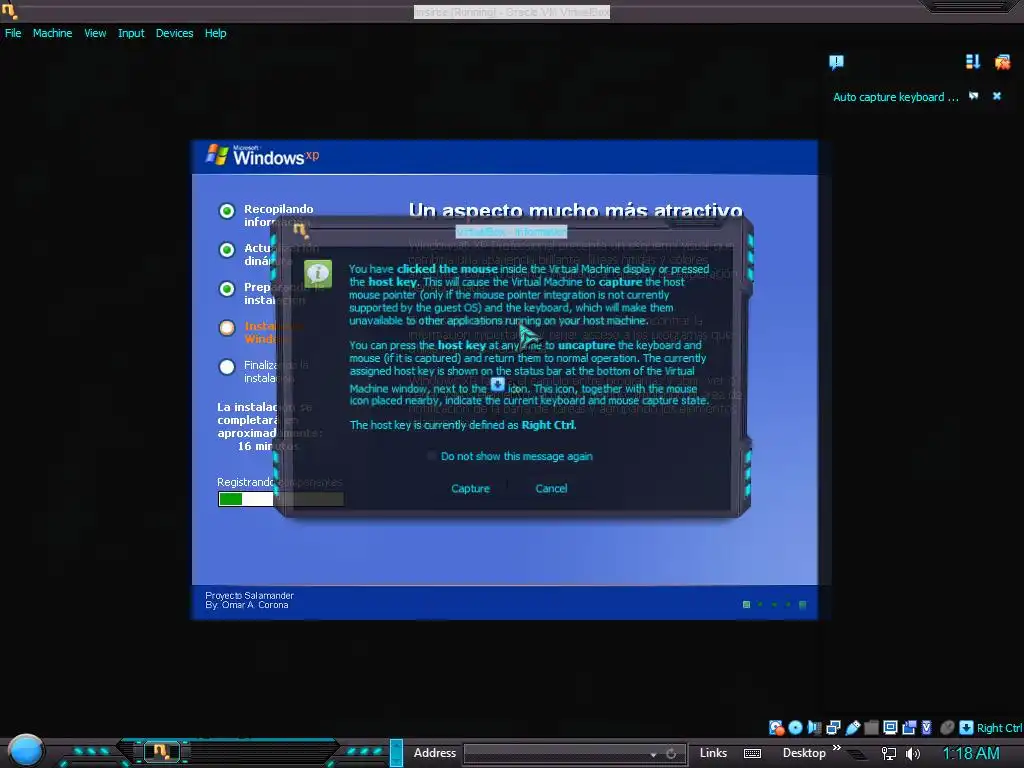
Task: Click the display monitor status icon
Action: (x=890, y=728)
